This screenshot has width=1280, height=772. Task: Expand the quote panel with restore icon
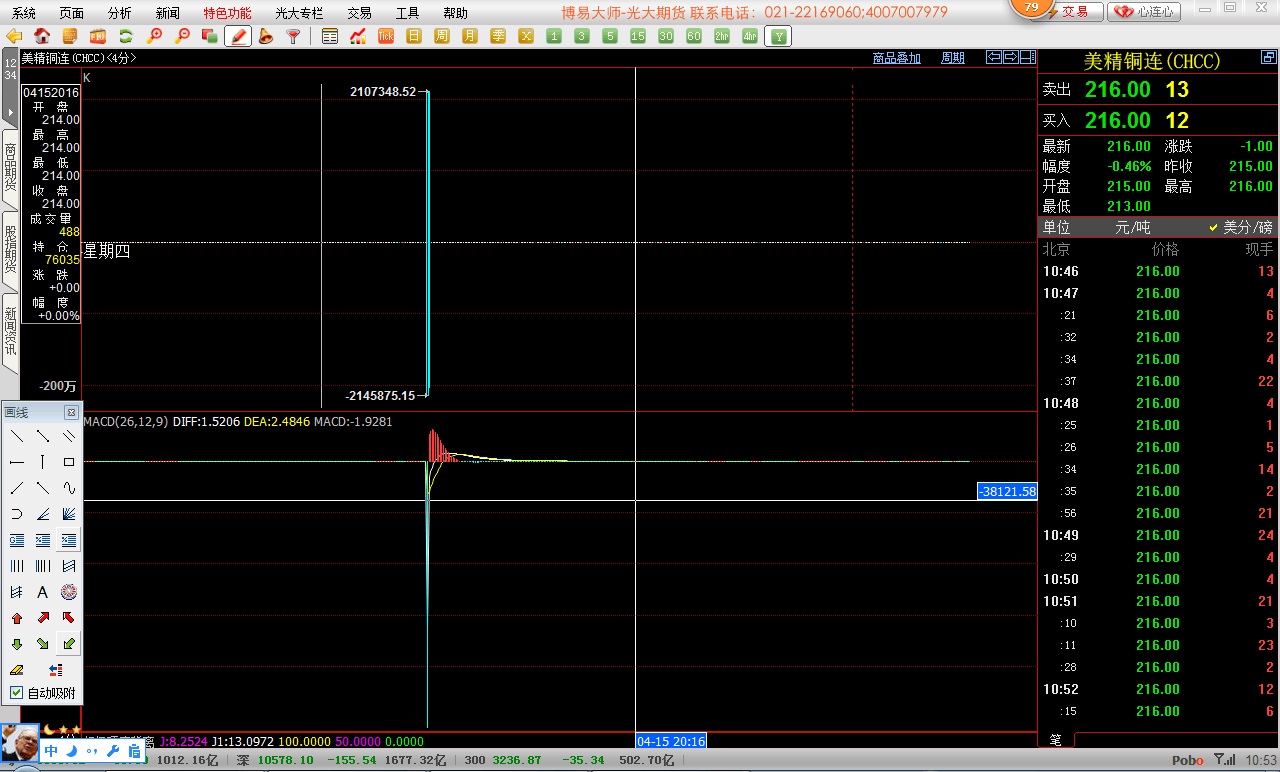(1267, 58)
